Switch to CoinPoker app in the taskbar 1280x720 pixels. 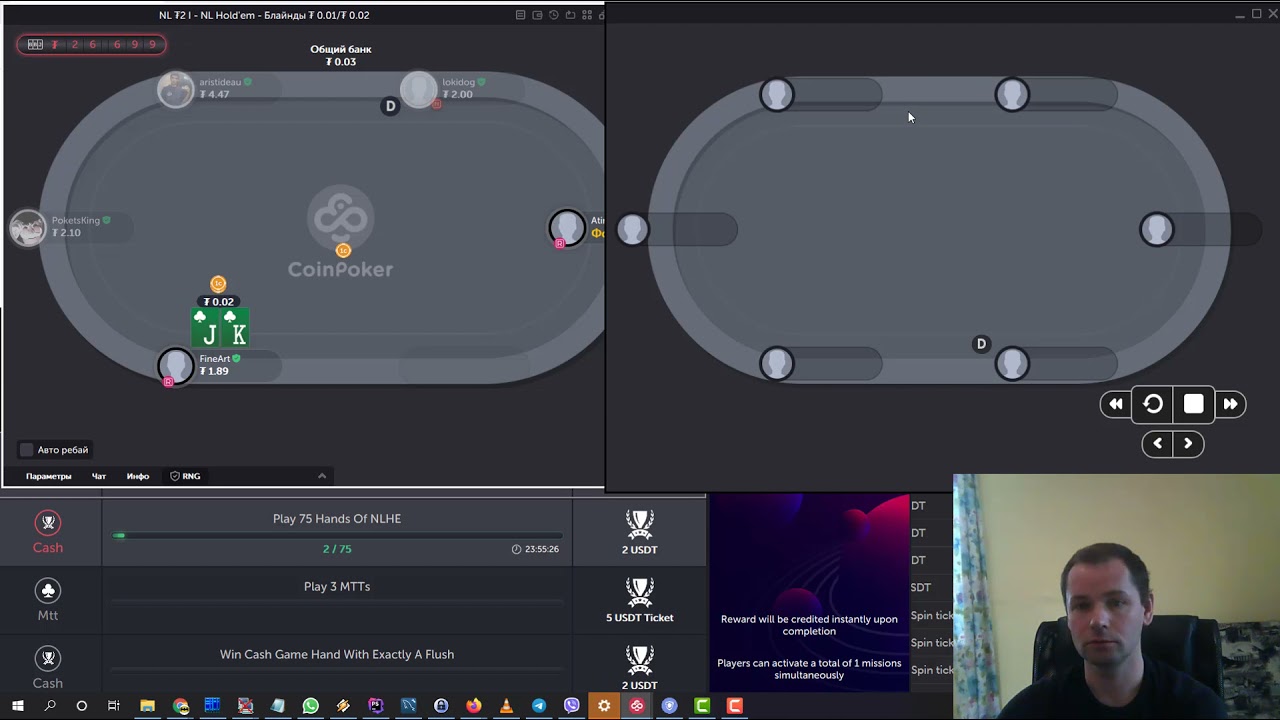tap(637, 706)
